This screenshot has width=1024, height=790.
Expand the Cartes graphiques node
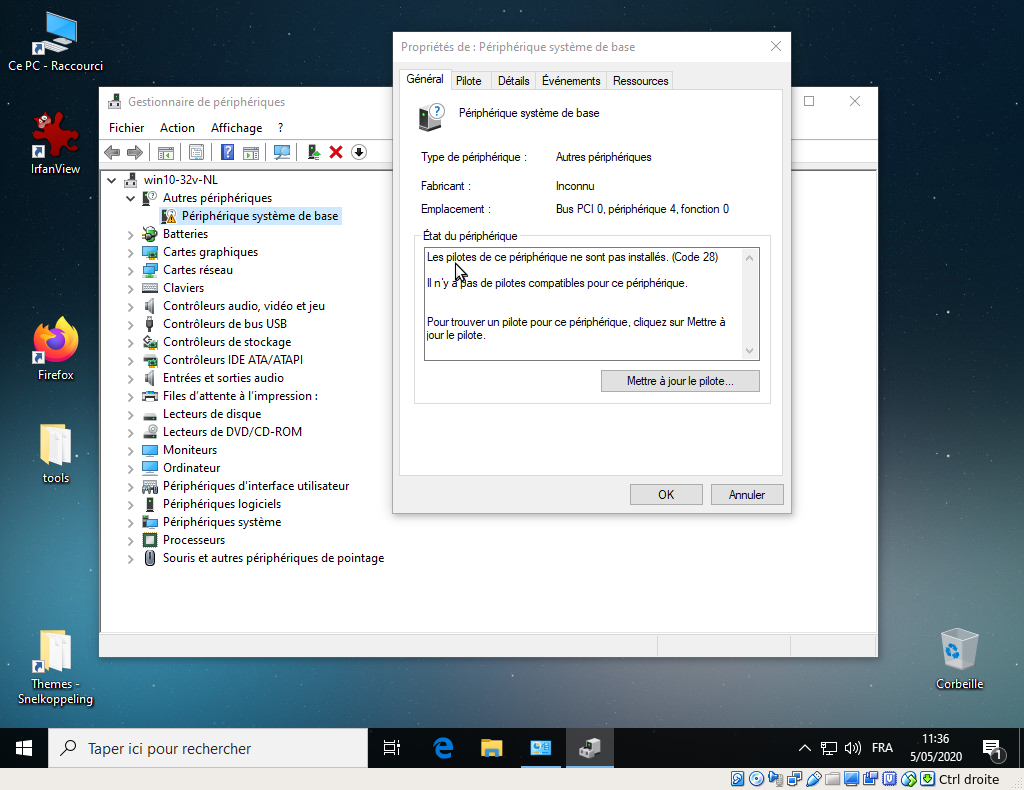(130, 253)
